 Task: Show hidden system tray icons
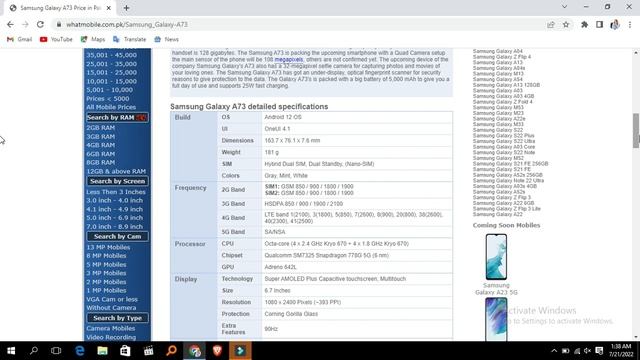554,351
